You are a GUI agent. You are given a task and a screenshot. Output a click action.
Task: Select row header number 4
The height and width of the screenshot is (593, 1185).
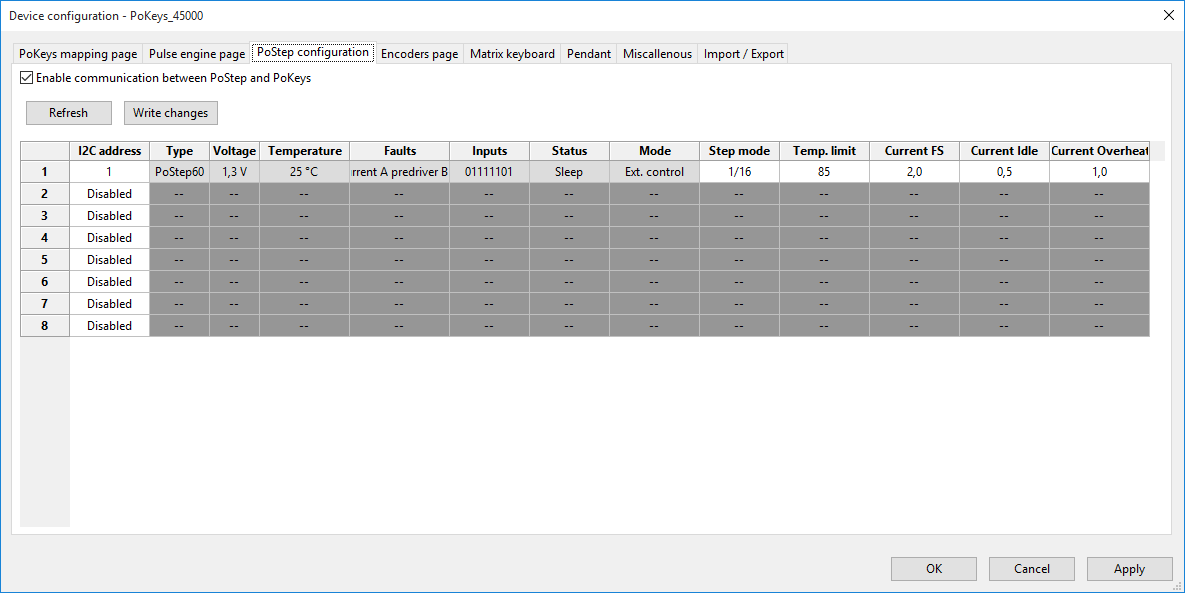point(45,238)
